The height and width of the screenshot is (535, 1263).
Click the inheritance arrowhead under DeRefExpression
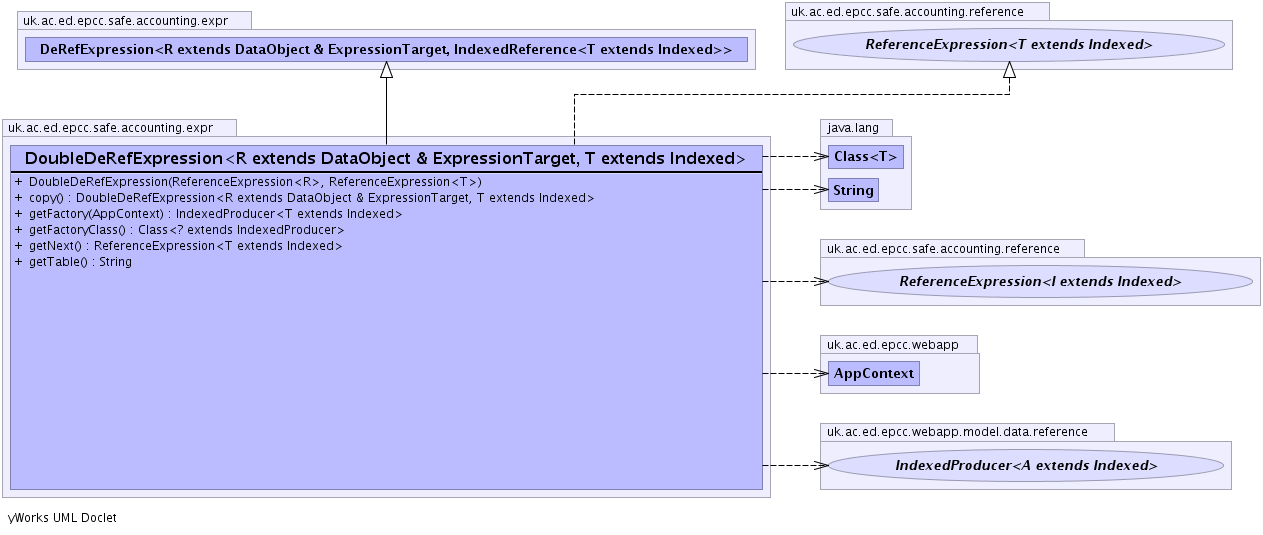[x=386, y=69]
